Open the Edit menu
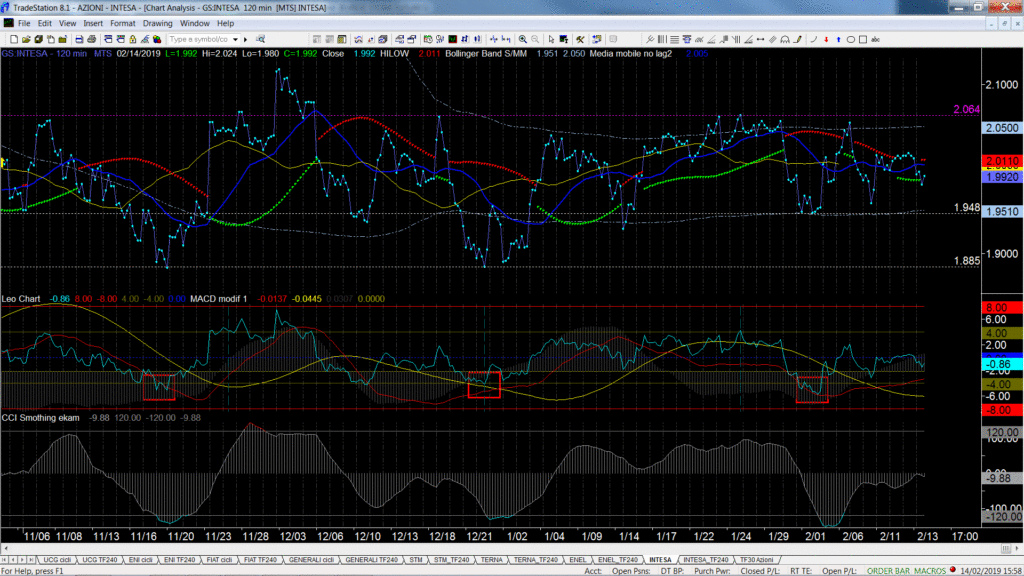The image size is (1024, 576). [x=44, y=24]
